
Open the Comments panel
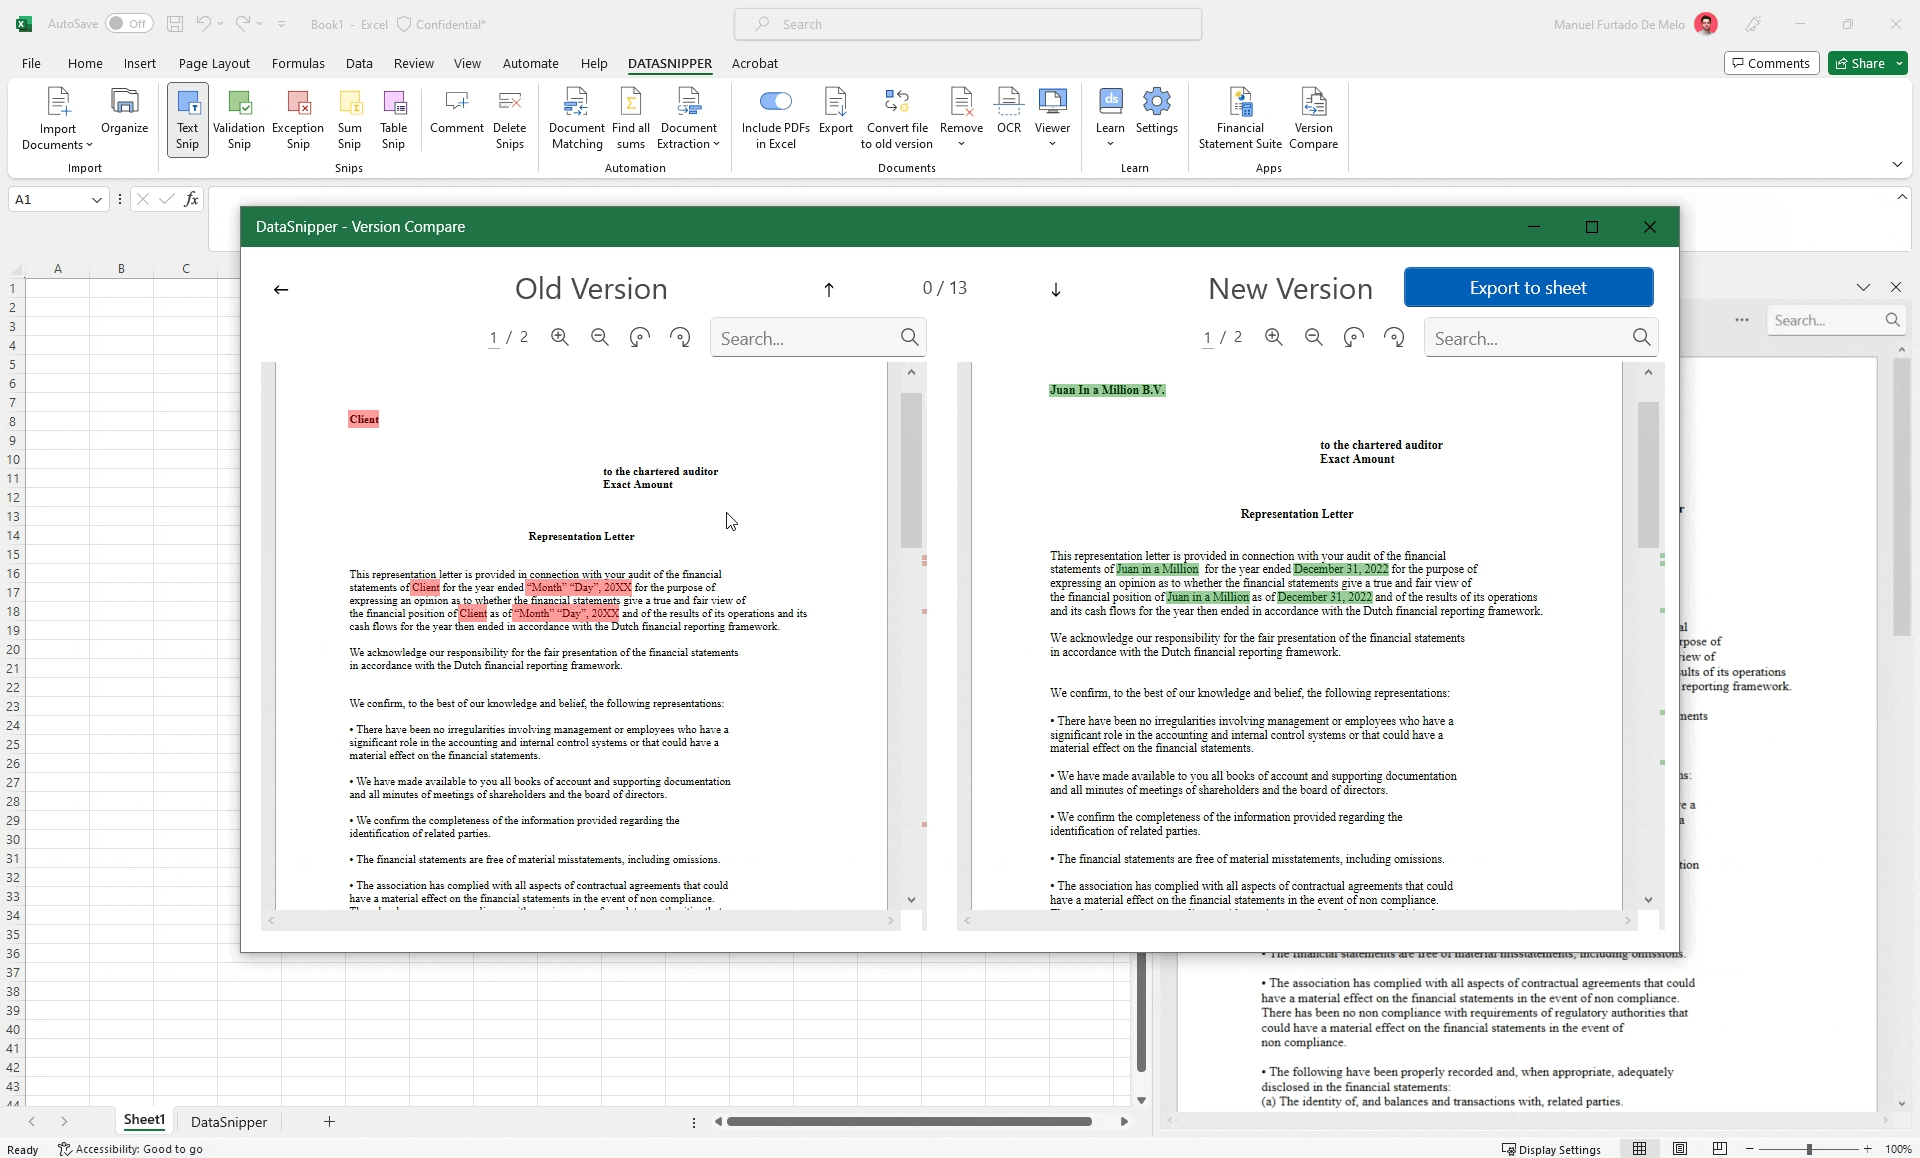pos(1771,62)
